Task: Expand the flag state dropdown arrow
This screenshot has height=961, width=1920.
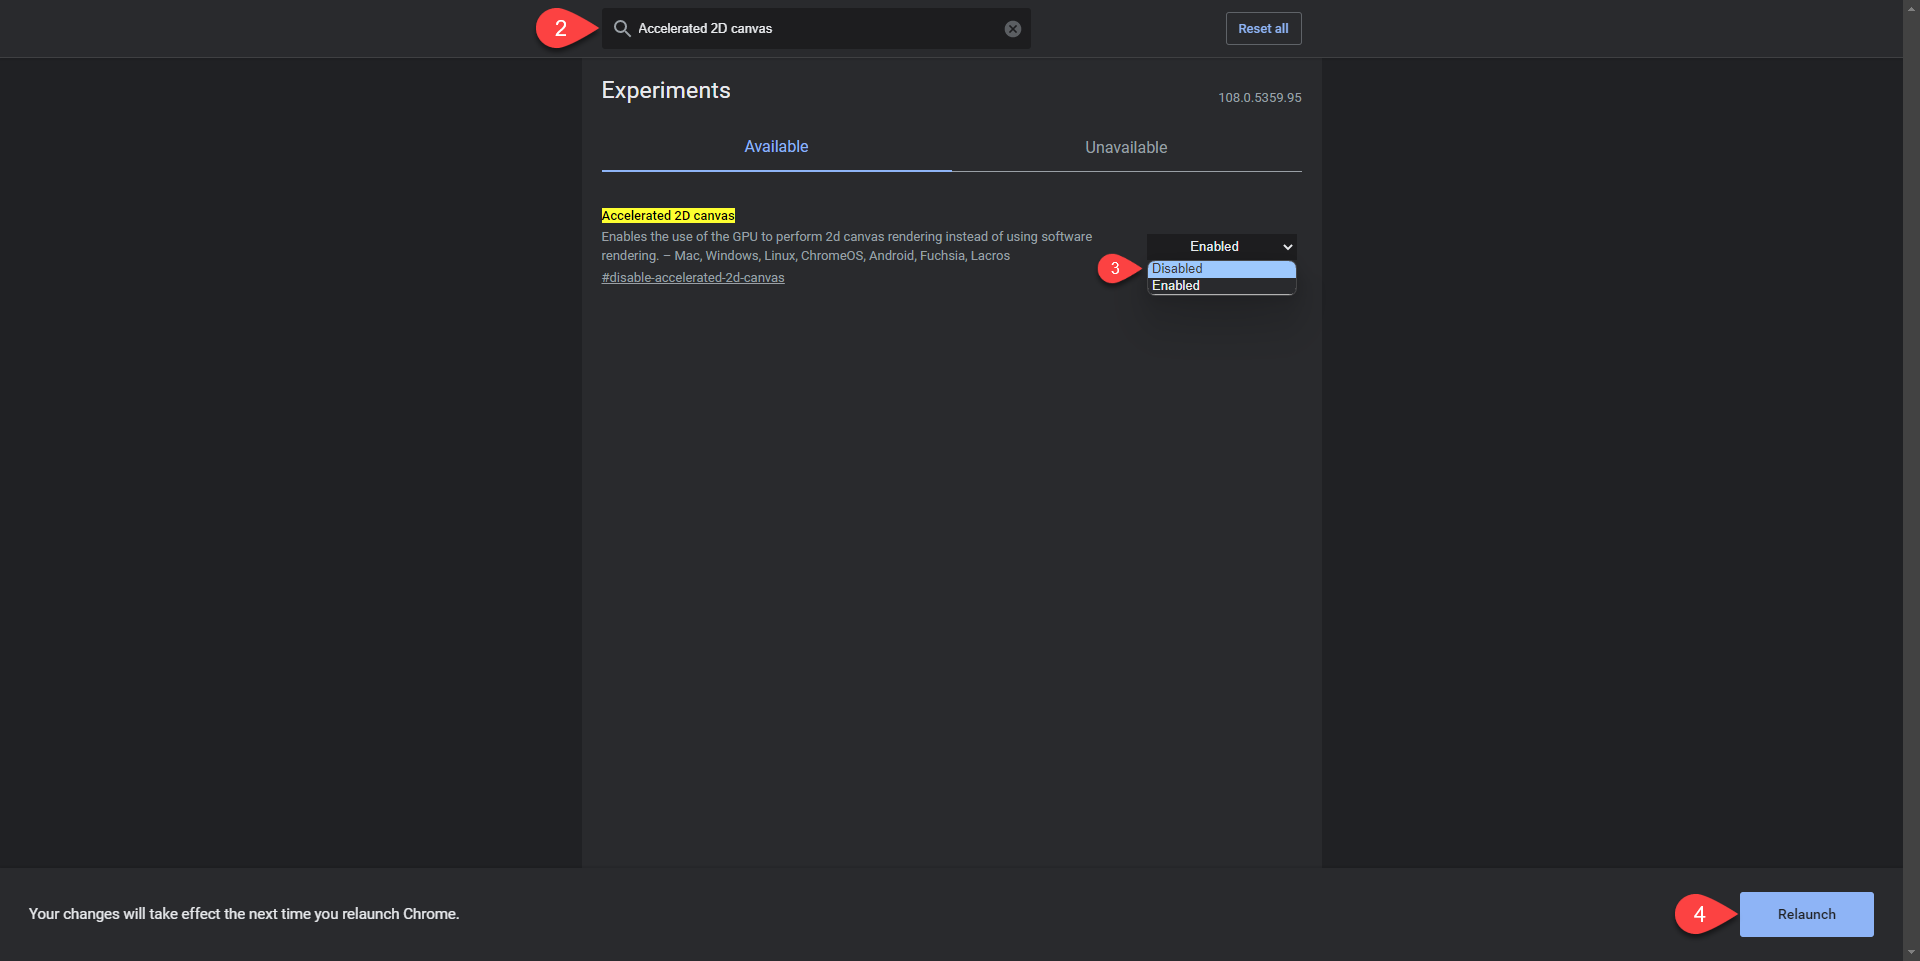Action: 1287,247
